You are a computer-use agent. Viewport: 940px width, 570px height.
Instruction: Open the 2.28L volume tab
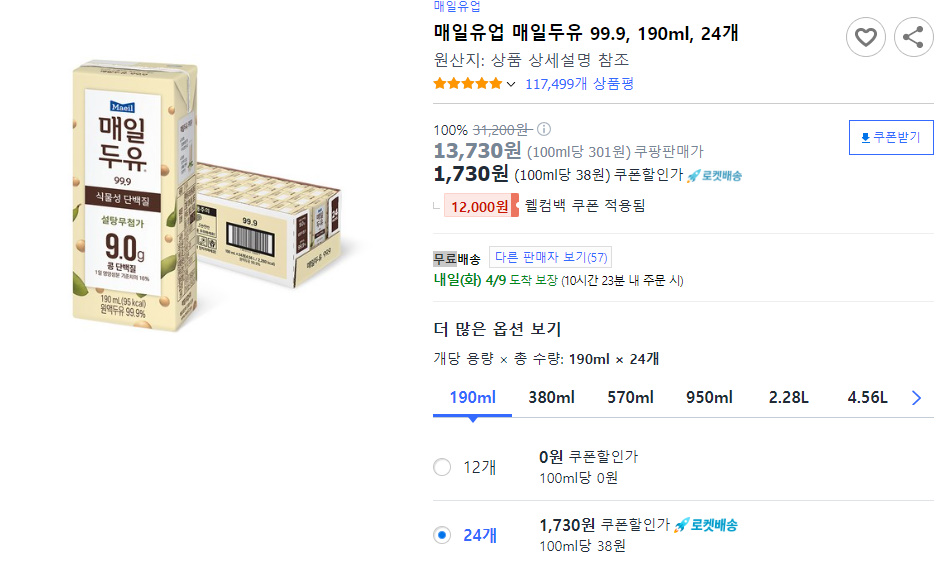788,397
